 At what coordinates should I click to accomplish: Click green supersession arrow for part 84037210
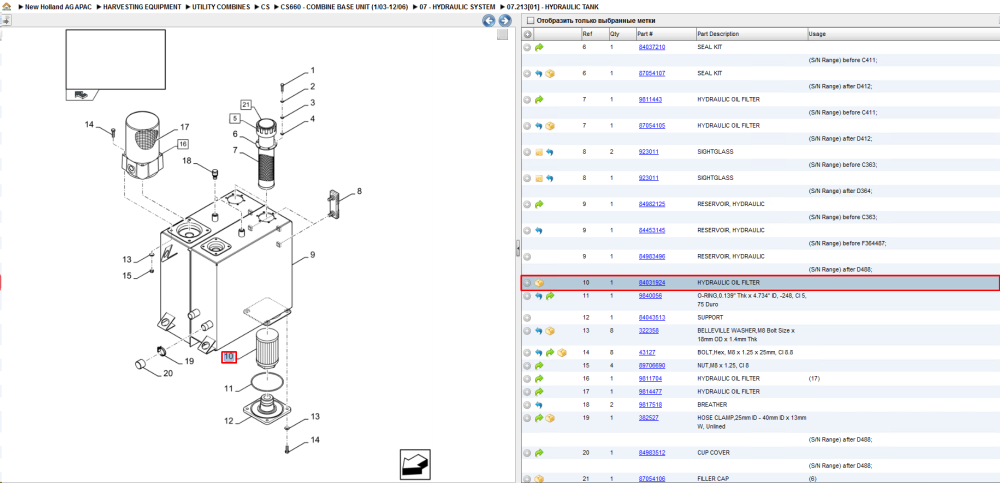pyautogui.click(x=539, y=47)
